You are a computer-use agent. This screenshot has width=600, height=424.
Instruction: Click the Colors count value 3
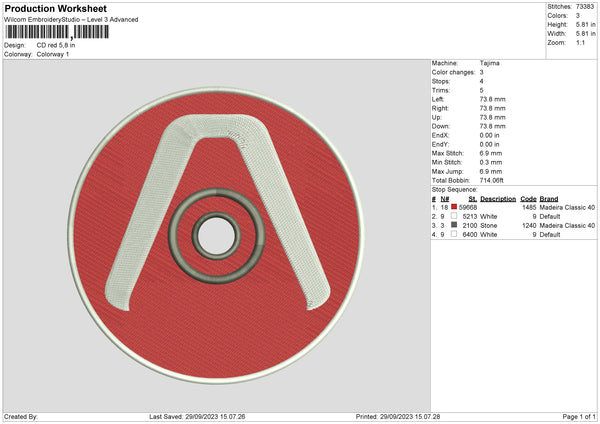coord(578,16)
